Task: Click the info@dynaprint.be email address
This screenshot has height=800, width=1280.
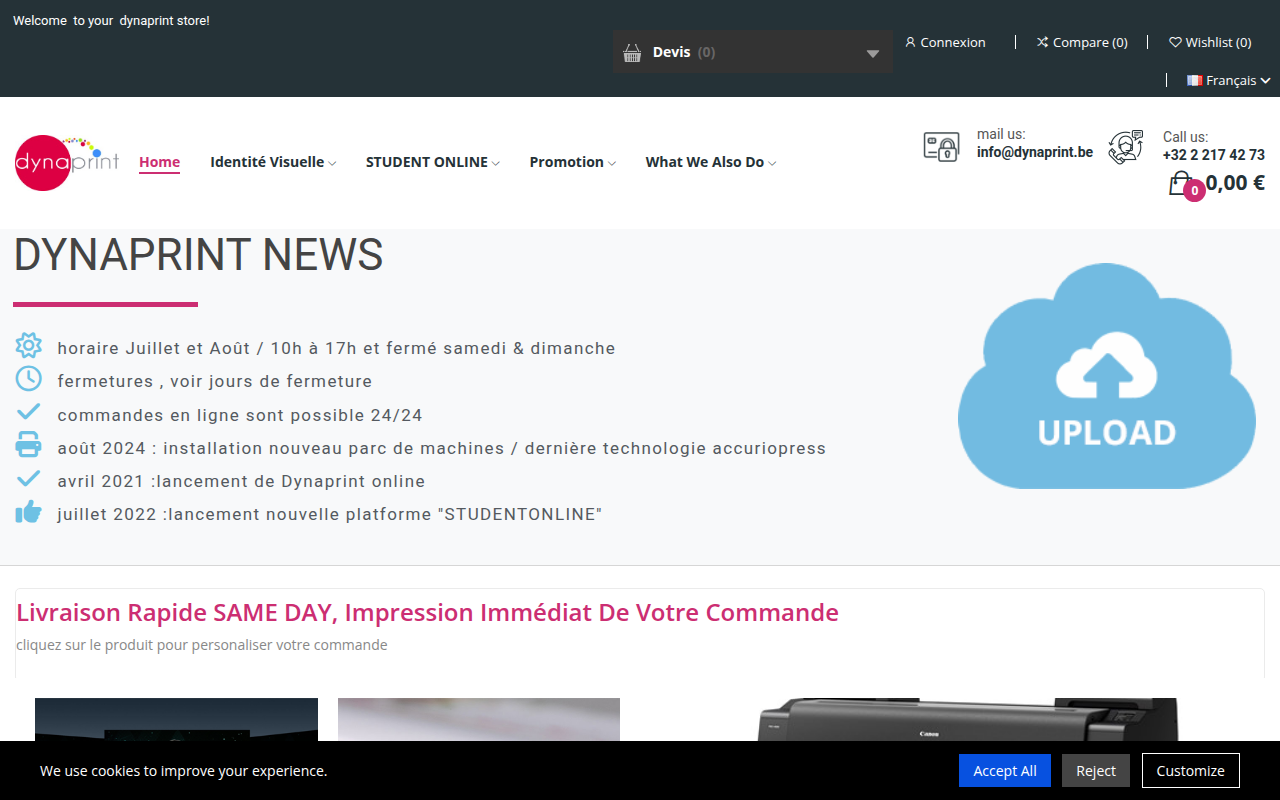Action: pos(1035,153)
